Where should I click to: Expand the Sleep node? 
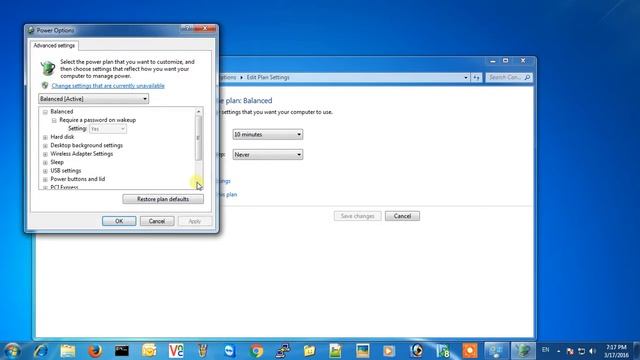tap(45, 162)
